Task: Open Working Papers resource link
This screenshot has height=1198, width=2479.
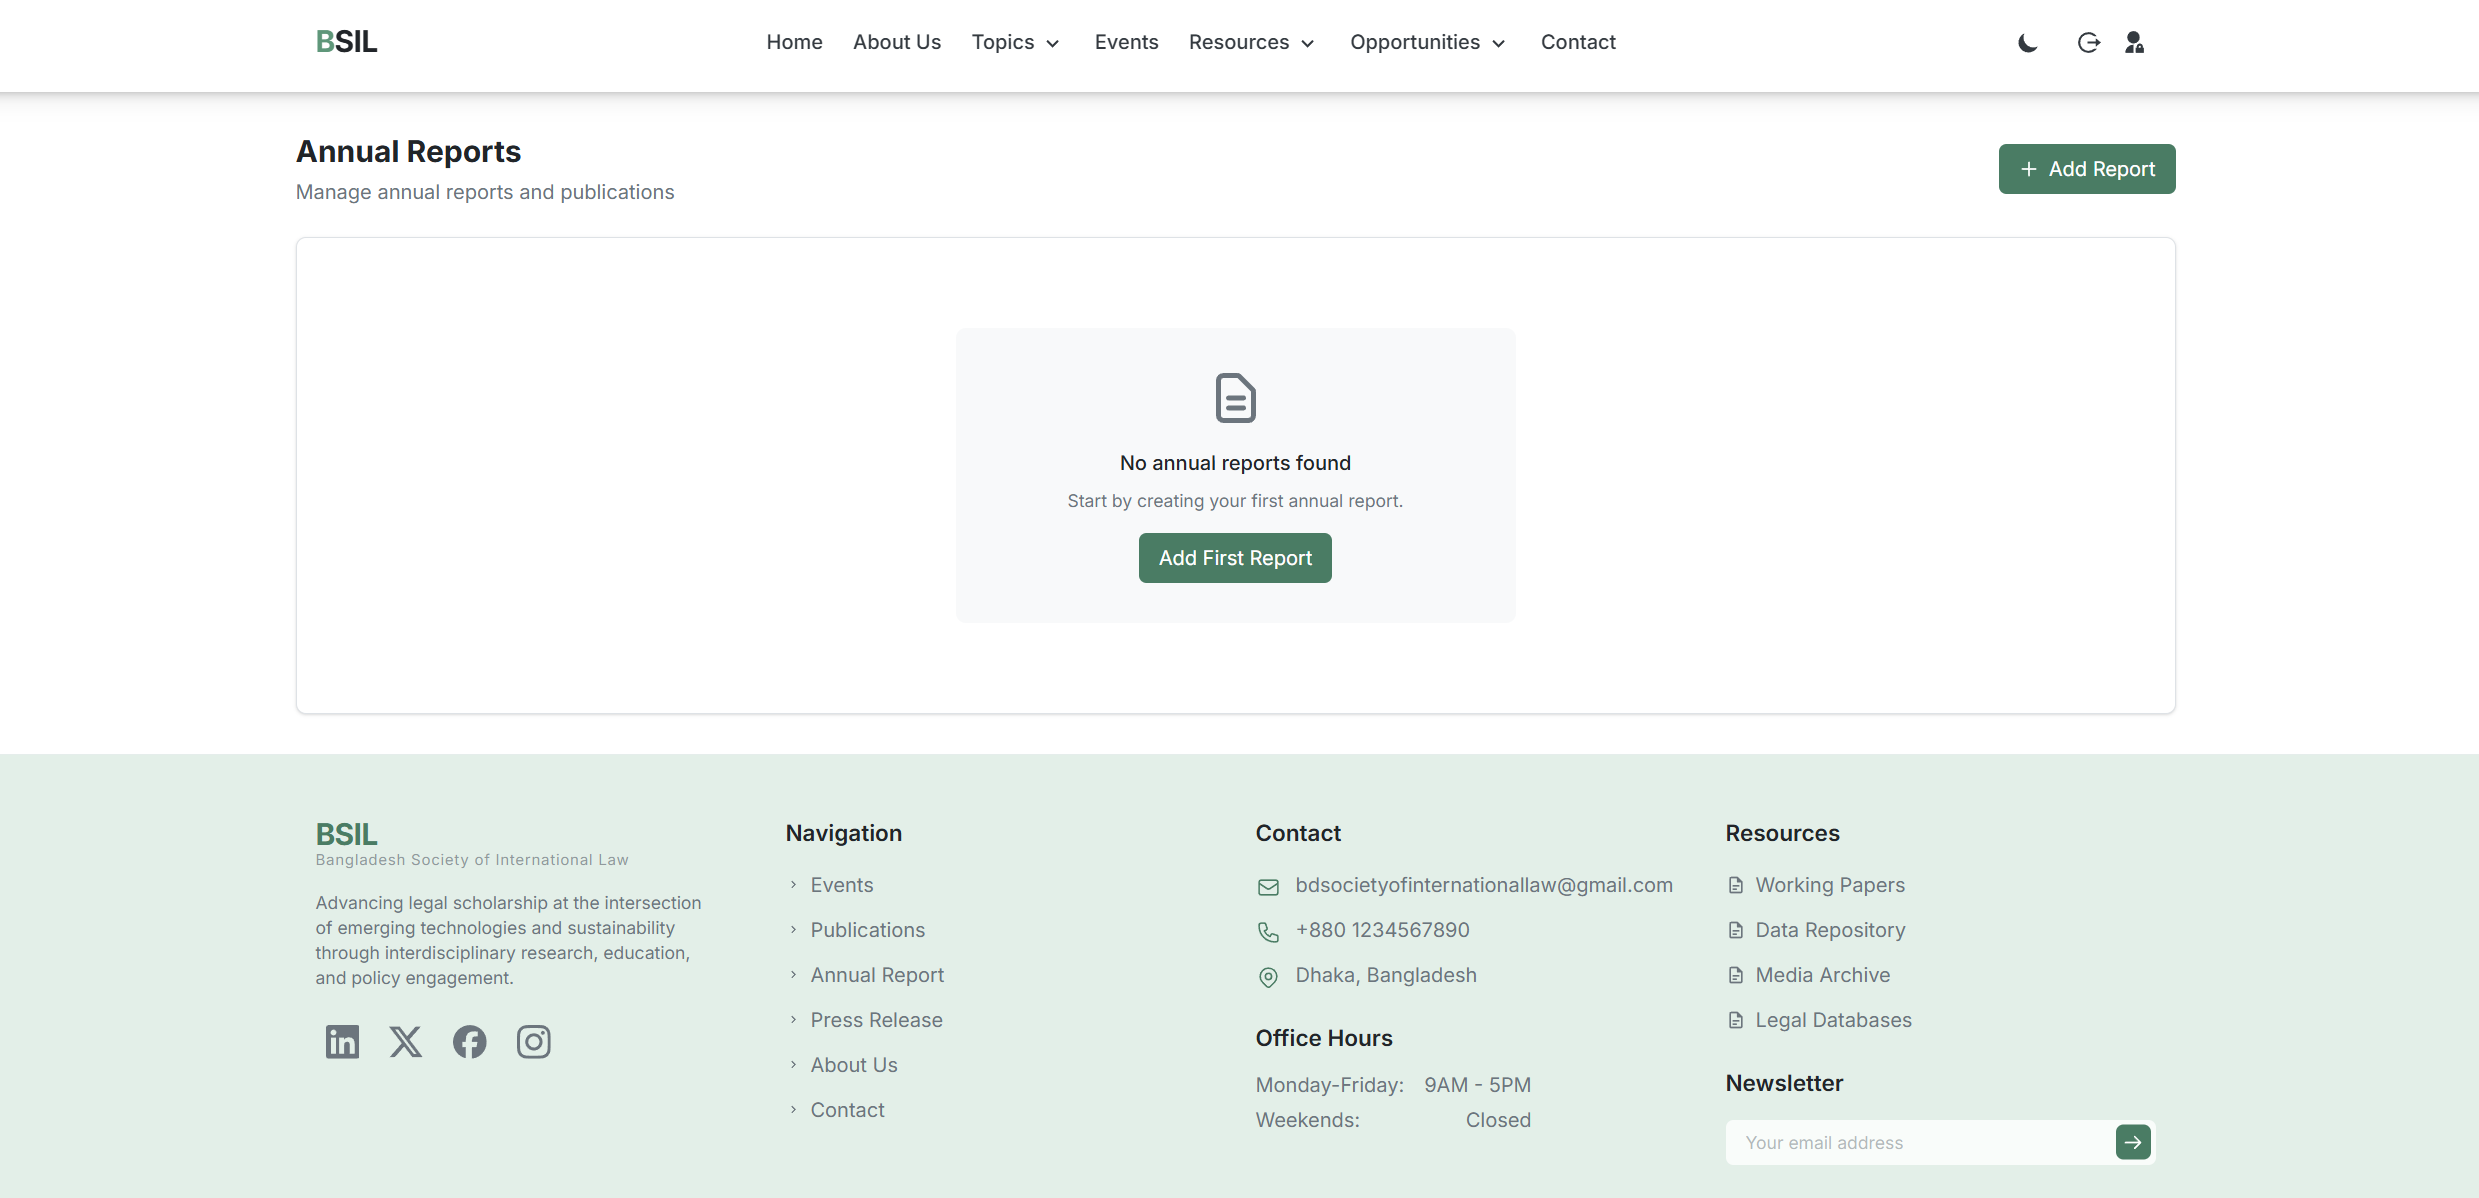Action: [1829, 885]
